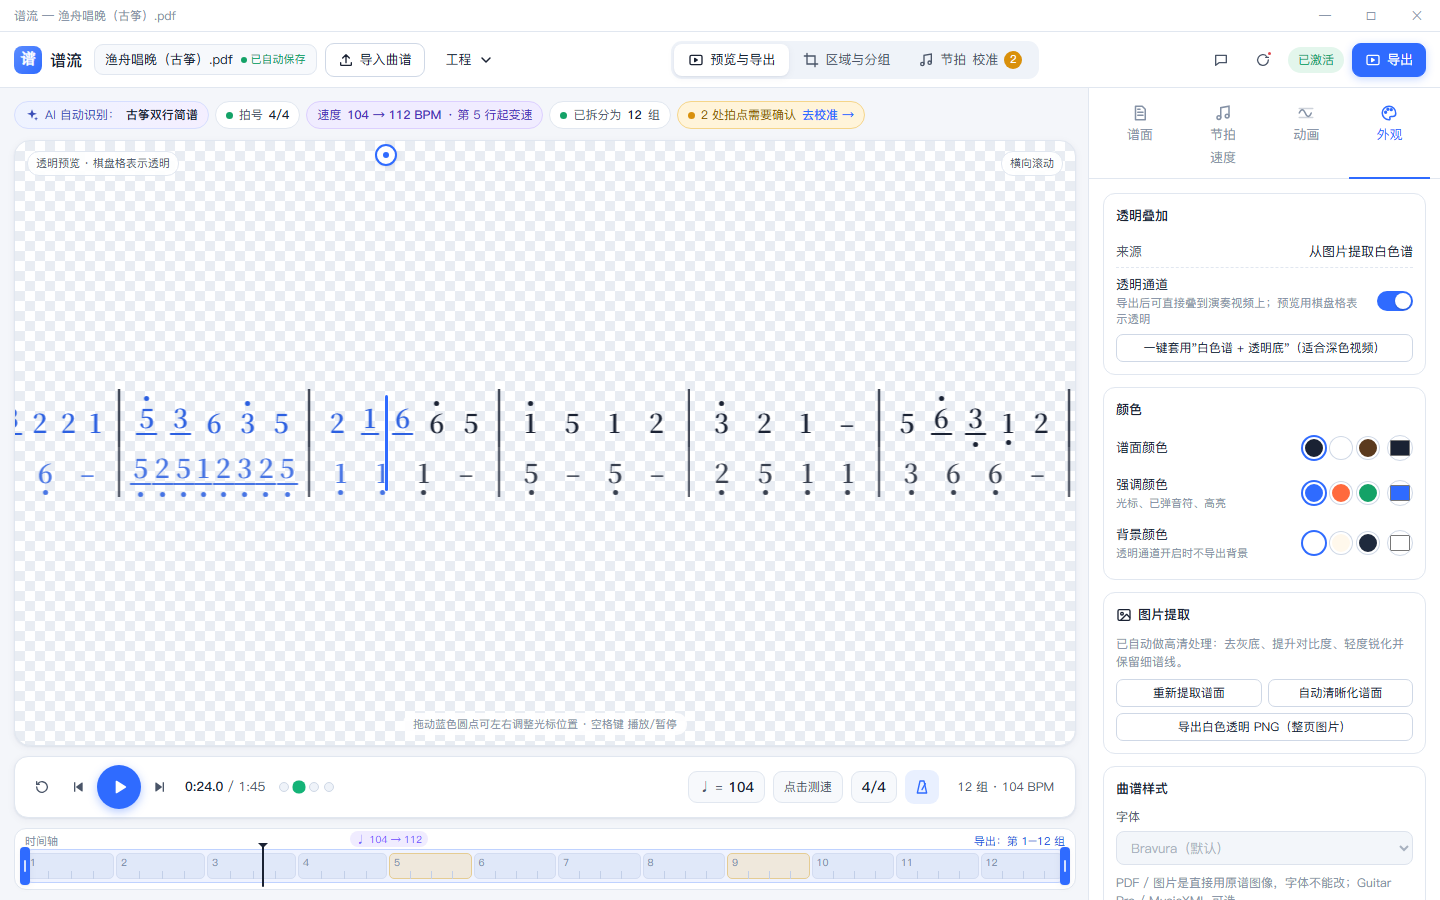Click the 速度 104 → 112 BPM chip
This screenshot has height=900, width=1440.
coord(425,115)
